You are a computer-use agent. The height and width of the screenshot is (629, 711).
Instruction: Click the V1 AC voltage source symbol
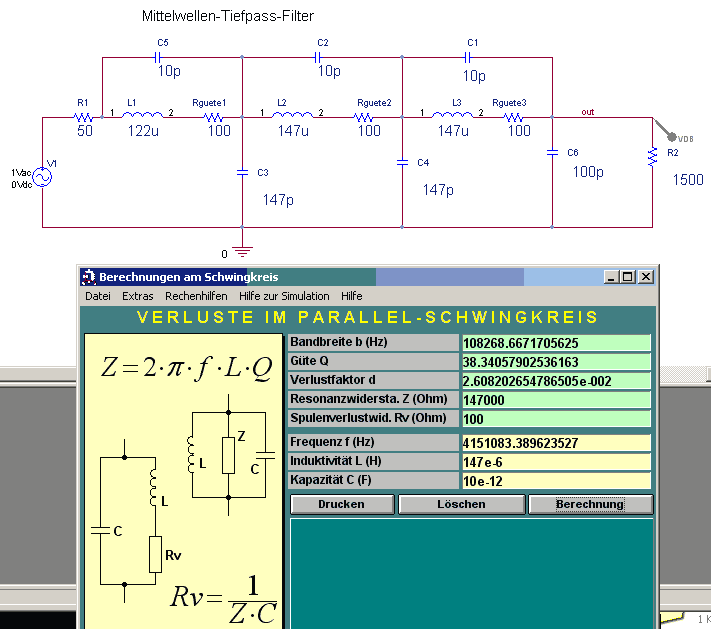coord(43,176)
